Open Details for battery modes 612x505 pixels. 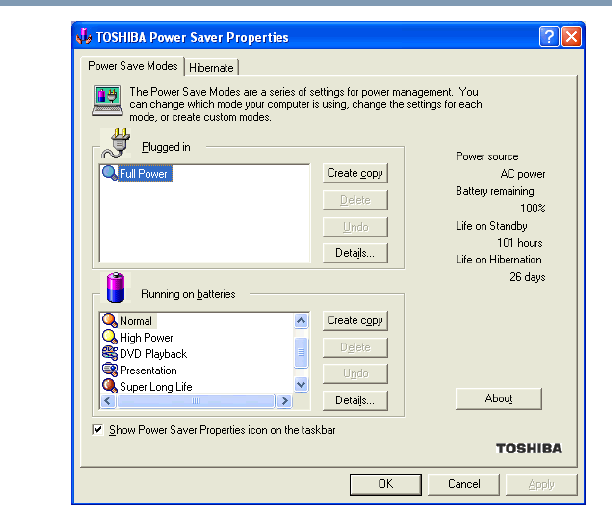click(x=355, y=400)
